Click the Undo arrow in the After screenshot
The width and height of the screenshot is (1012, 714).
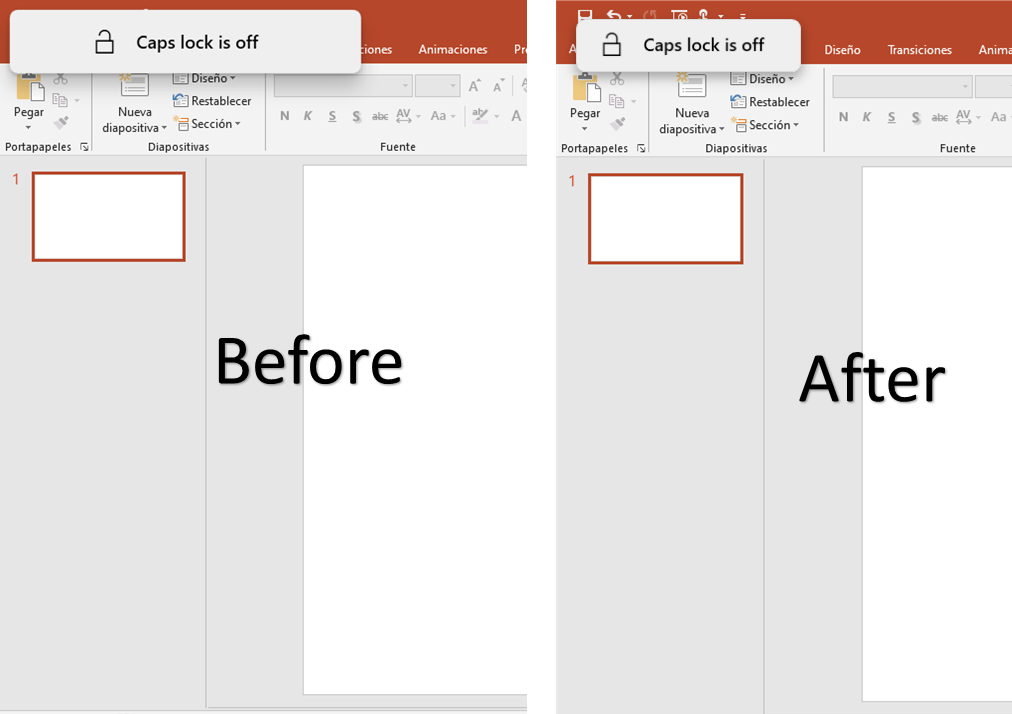click(614, 15)
